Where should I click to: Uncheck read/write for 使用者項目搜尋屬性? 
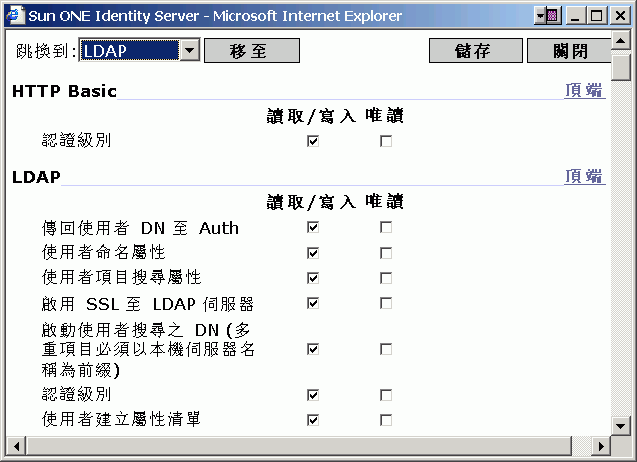(x=313, y=278)
